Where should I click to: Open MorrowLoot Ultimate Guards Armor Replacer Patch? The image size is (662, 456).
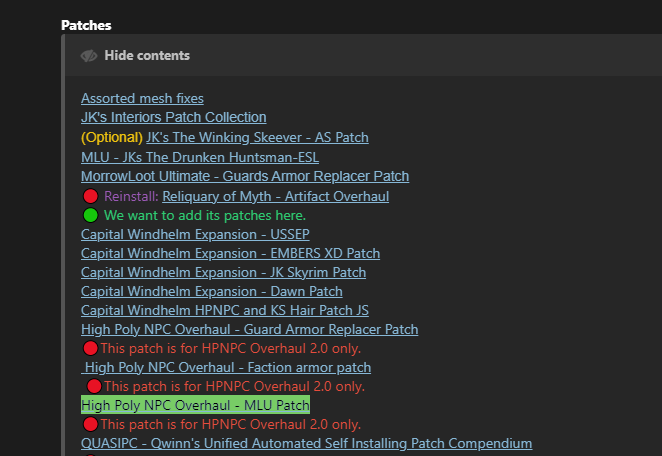pos(245,176)
